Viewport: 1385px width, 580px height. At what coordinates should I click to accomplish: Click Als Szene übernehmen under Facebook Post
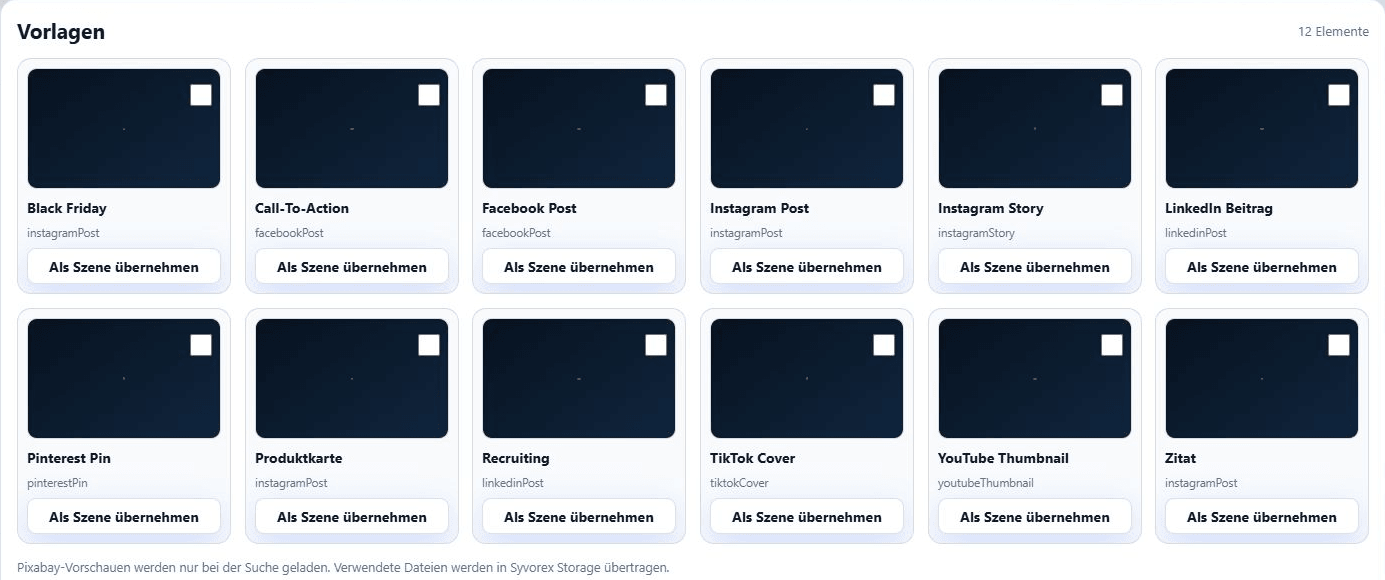(x=579, y=267)
